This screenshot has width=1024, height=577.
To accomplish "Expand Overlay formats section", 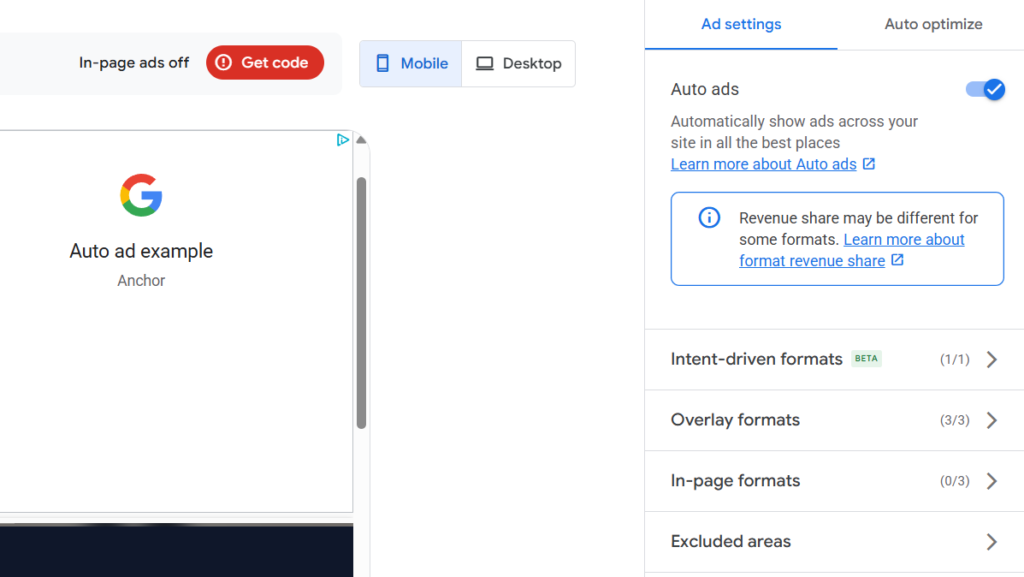I will (x=835, y=420).
